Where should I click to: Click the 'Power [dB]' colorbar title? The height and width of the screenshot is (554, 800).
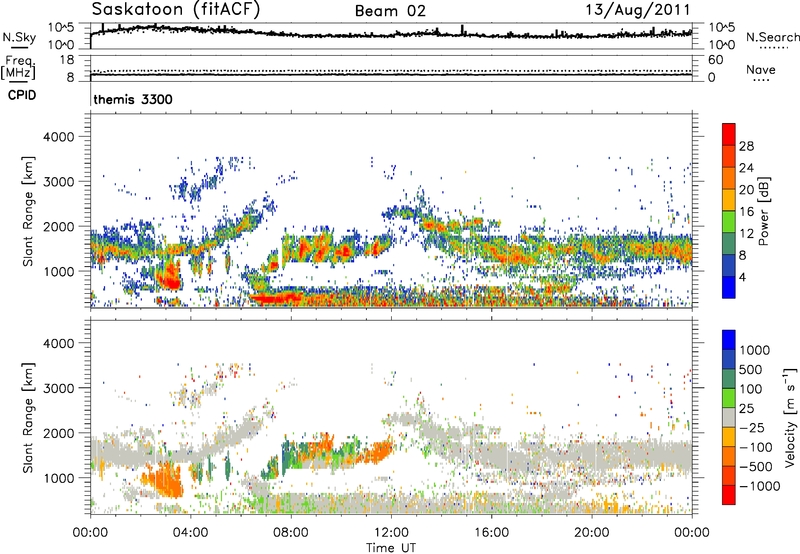coord(764,211)
